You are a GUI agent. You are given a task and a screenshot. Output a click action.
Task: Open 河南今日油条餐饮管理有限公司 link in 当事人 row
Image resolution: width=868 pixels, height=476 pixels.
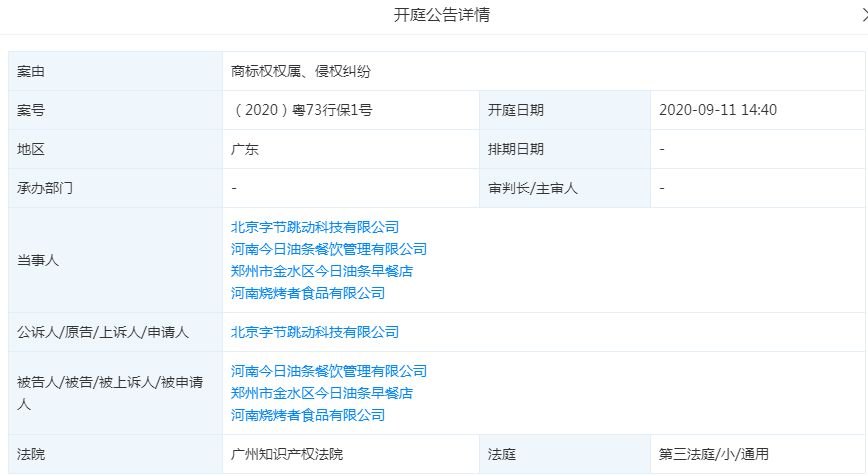(328, 249)
